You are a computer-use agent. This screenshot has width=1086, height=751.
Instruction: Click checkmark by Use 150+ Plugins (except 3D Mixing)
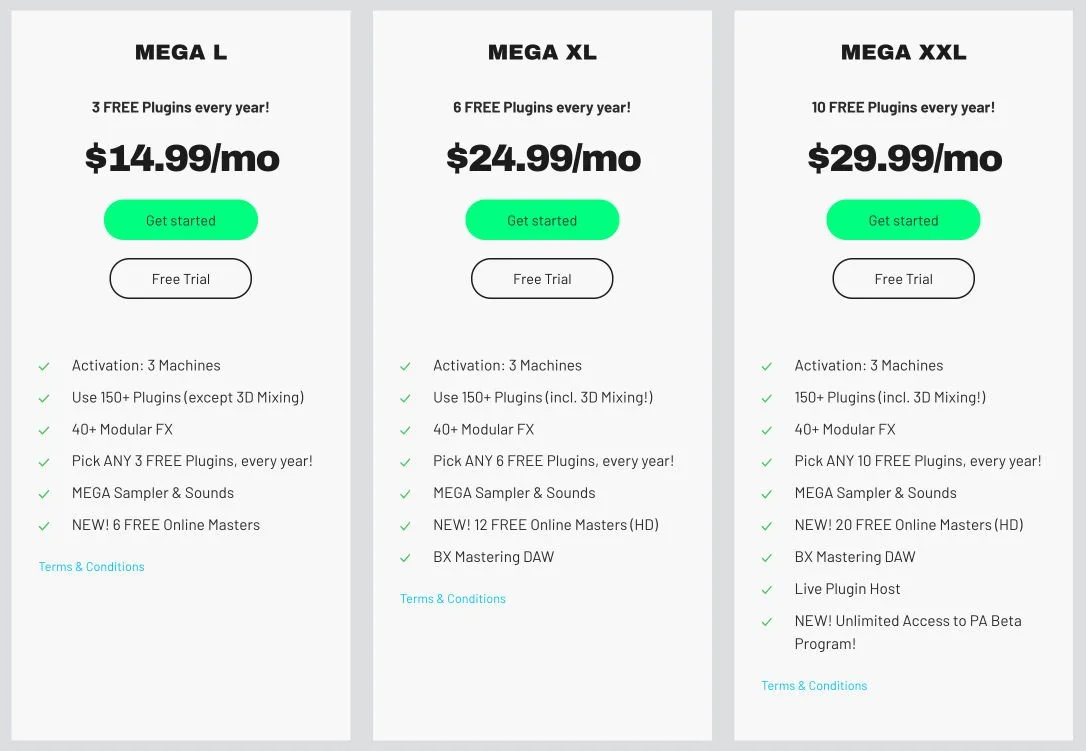(44, 398)
